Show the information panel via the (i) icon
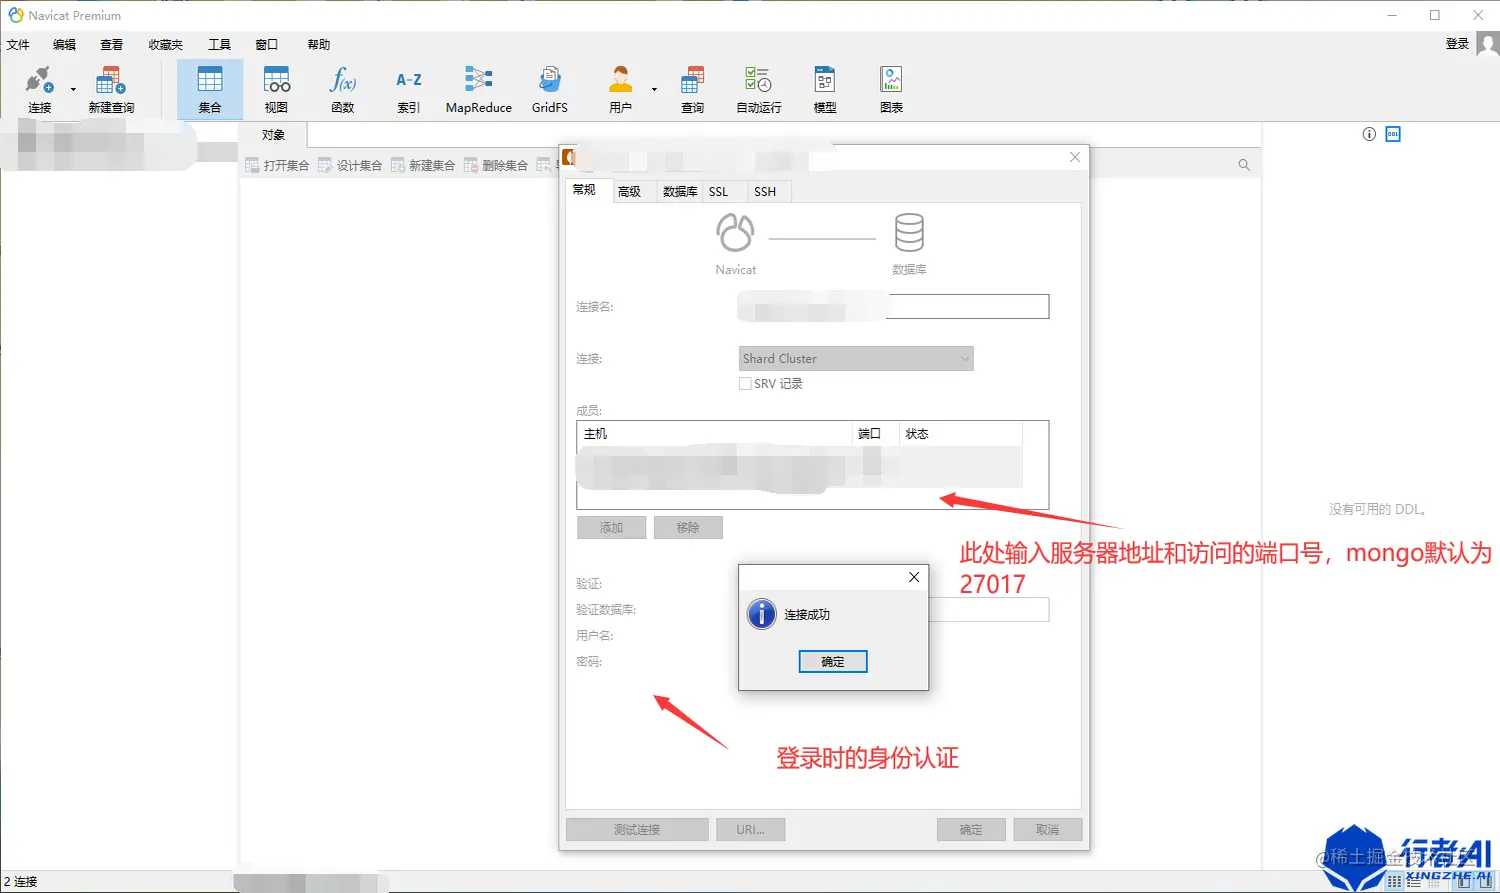1500x893 pixels. [1369, 134]
